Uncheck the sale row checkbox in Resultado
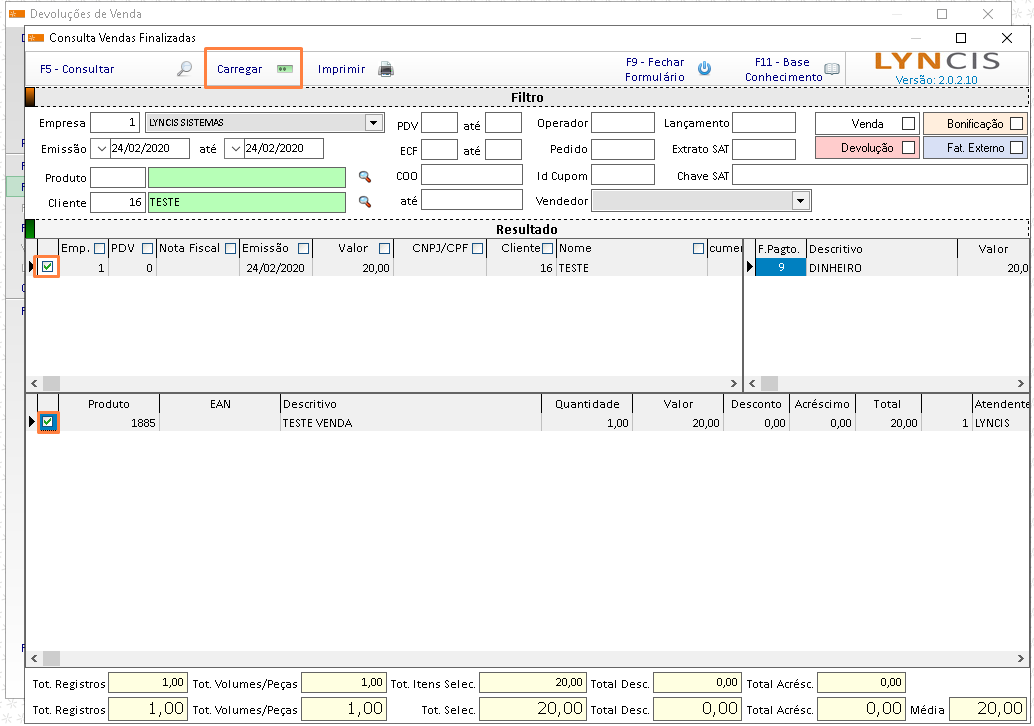1034x726 pixels. pyautogui.click(x=47, y=267)
